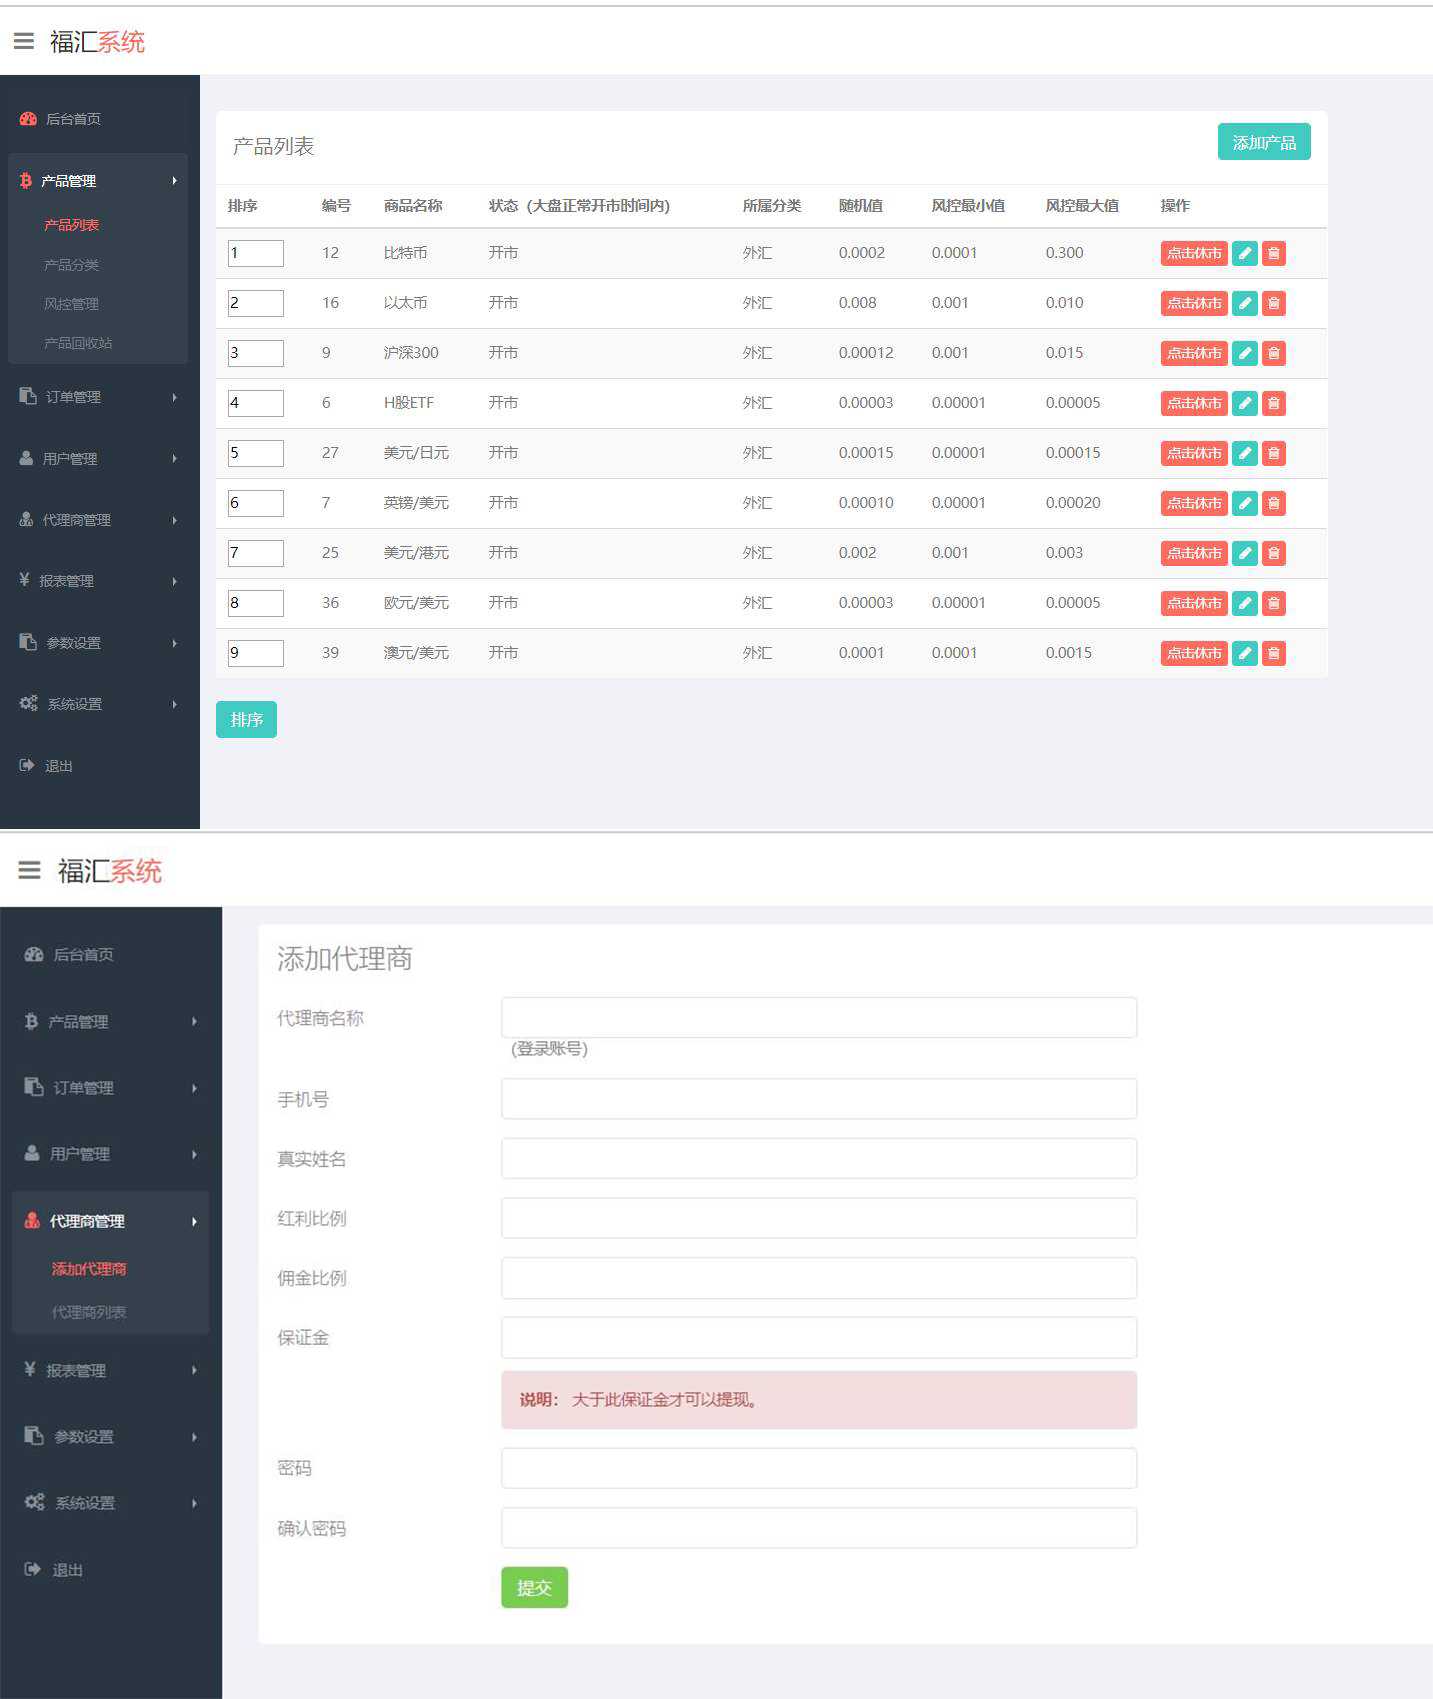This screenshot has width=1433, height=1699.
Task: Click 点击休市 button for 美元/港元
Action: point(1194,553)
